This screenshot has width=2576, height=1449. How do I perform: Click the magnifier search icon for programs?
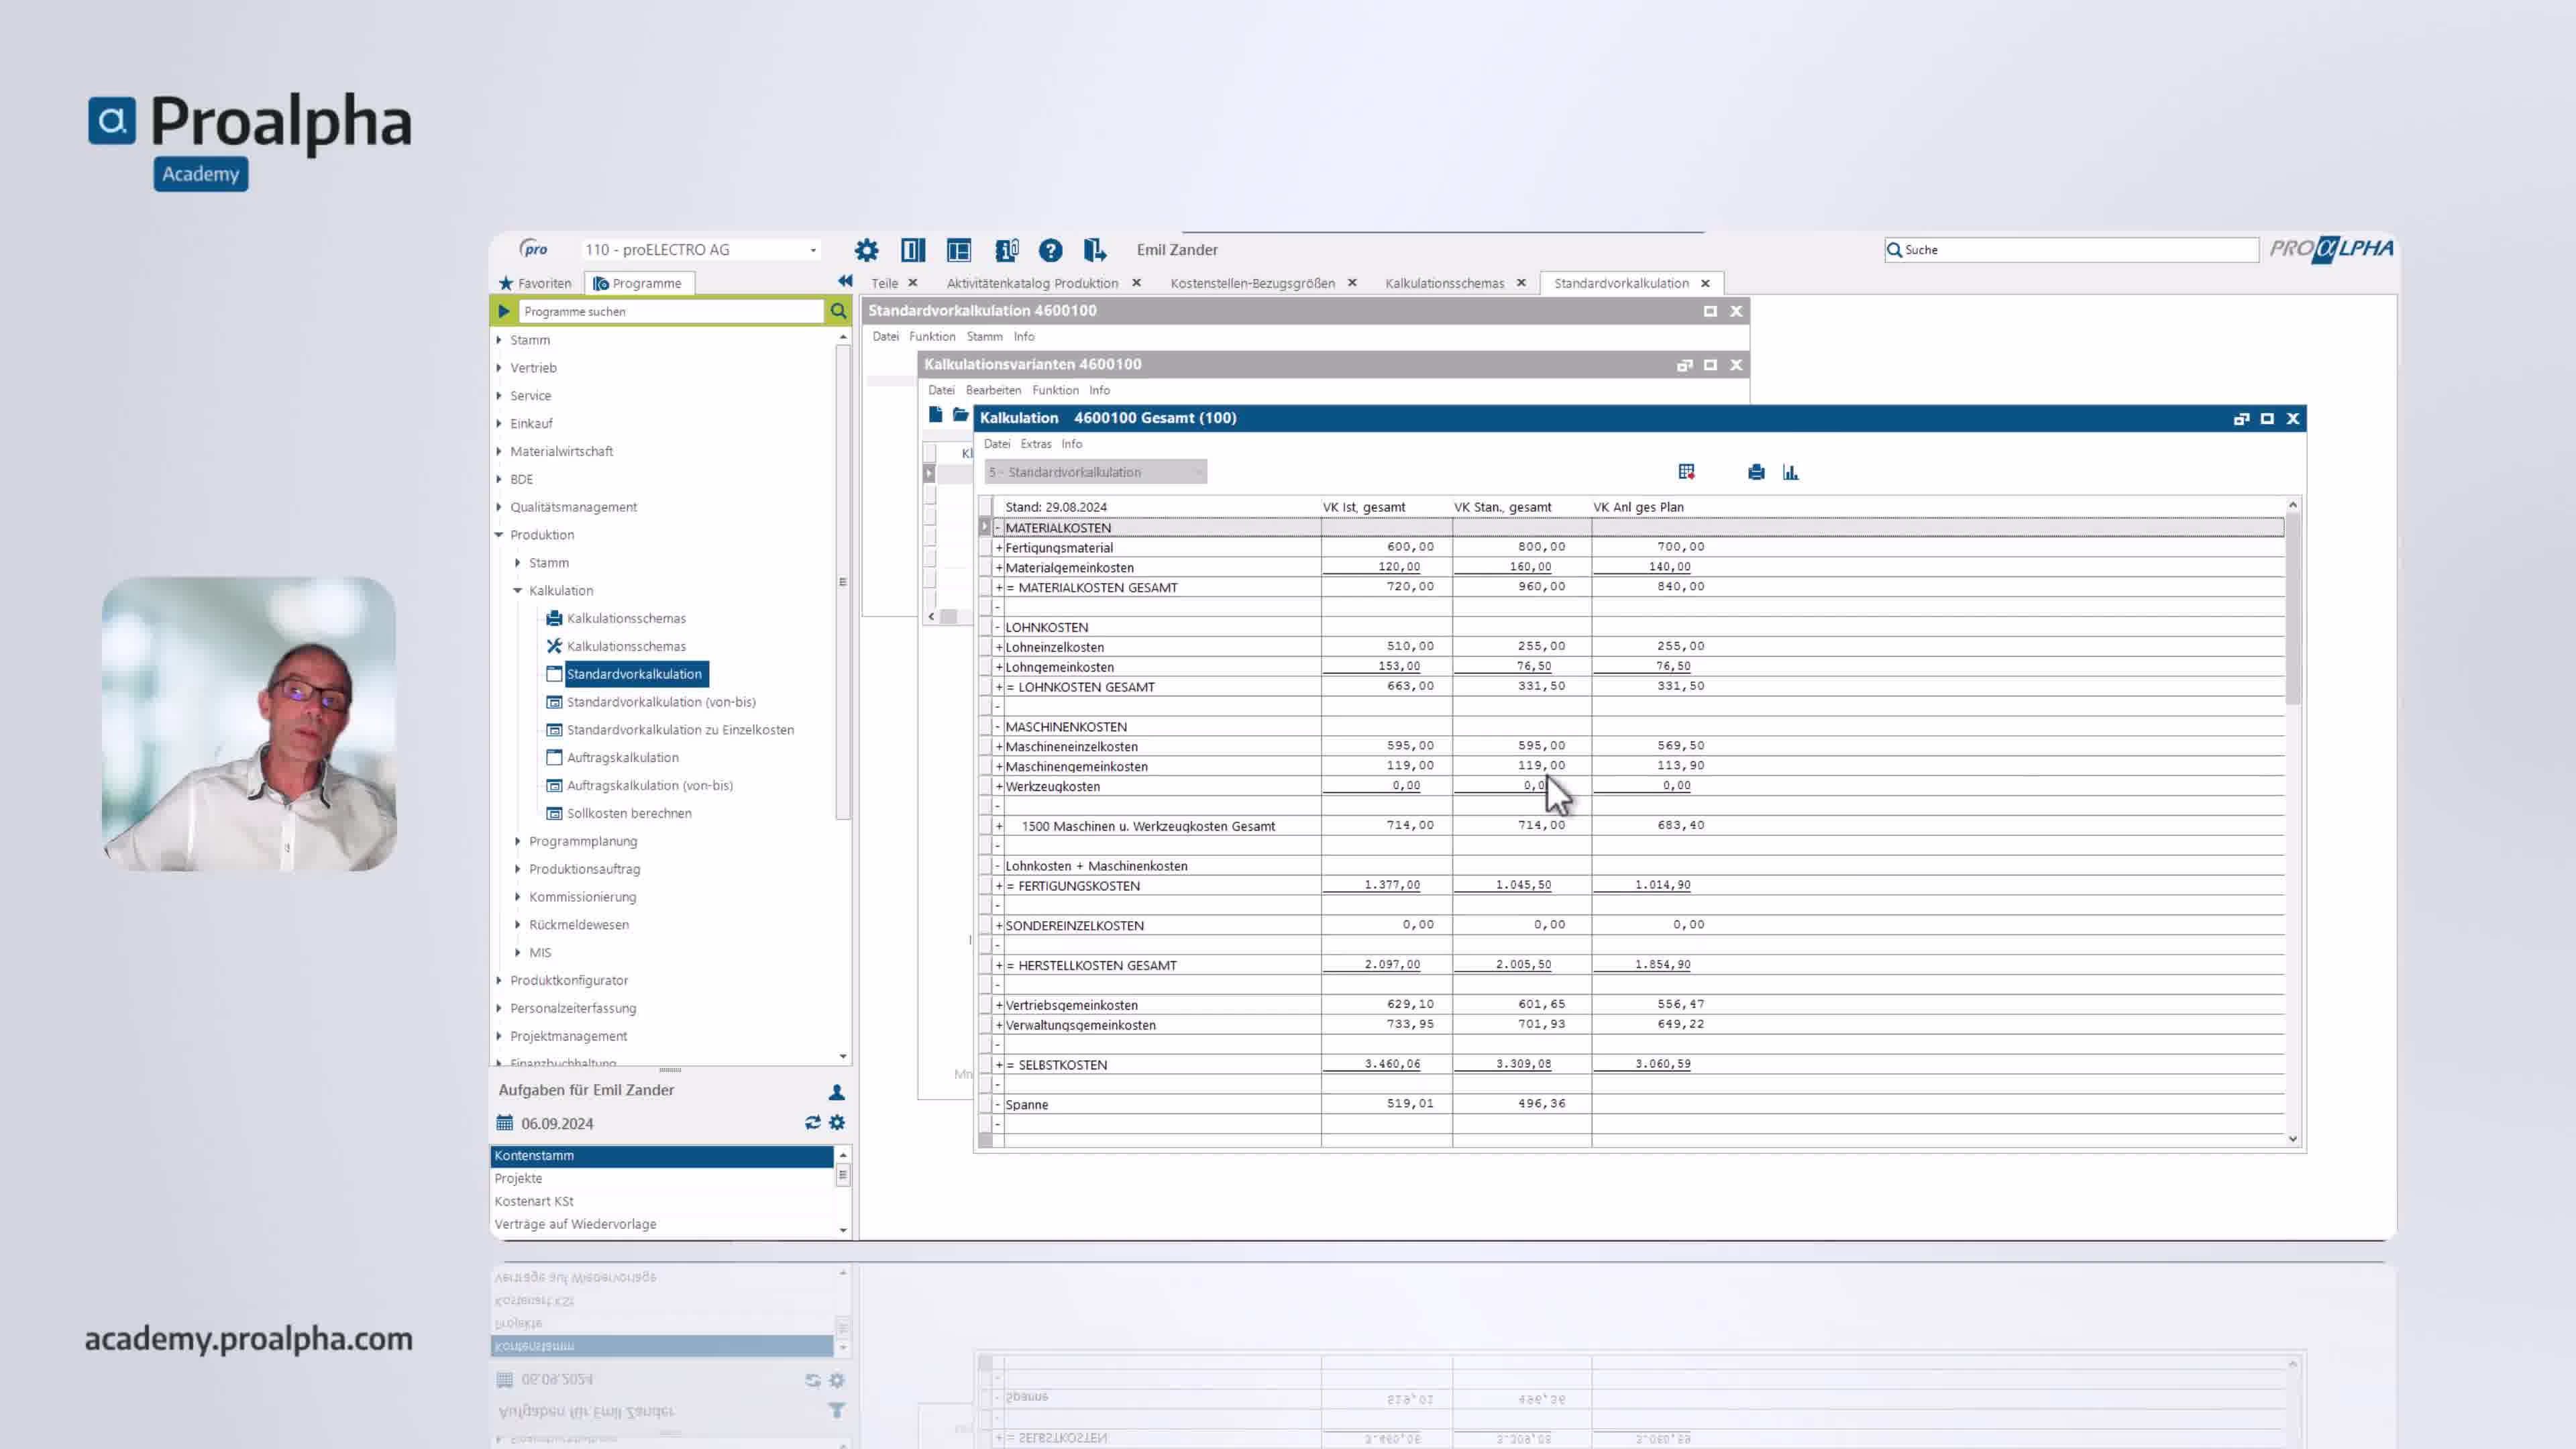coord(838,311)
